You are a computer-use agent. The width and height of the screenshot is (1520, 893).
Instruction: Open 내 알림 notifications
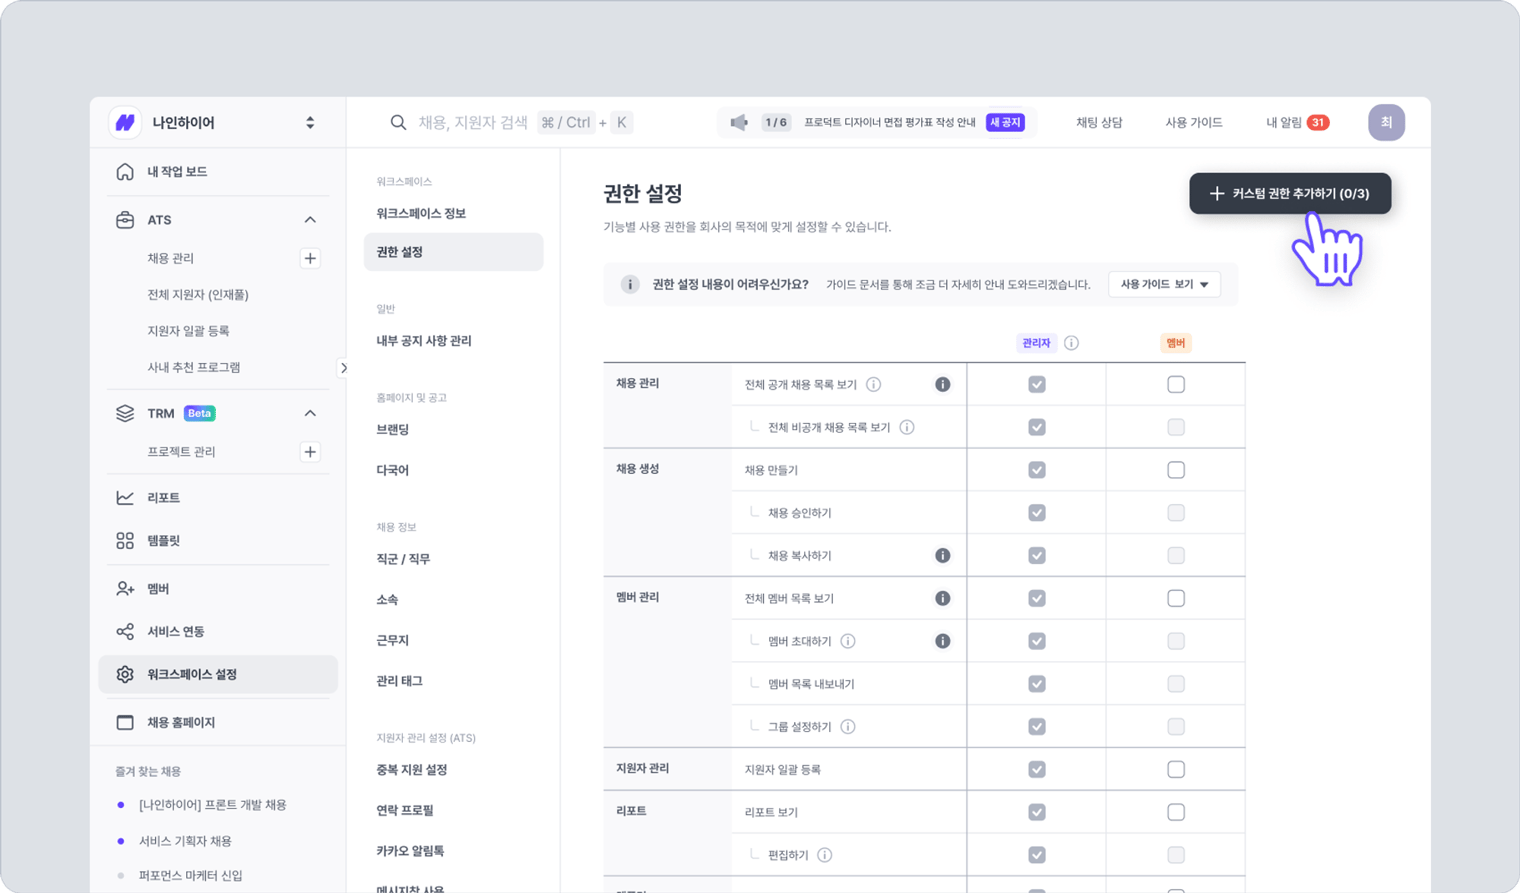click(1297, 122)
